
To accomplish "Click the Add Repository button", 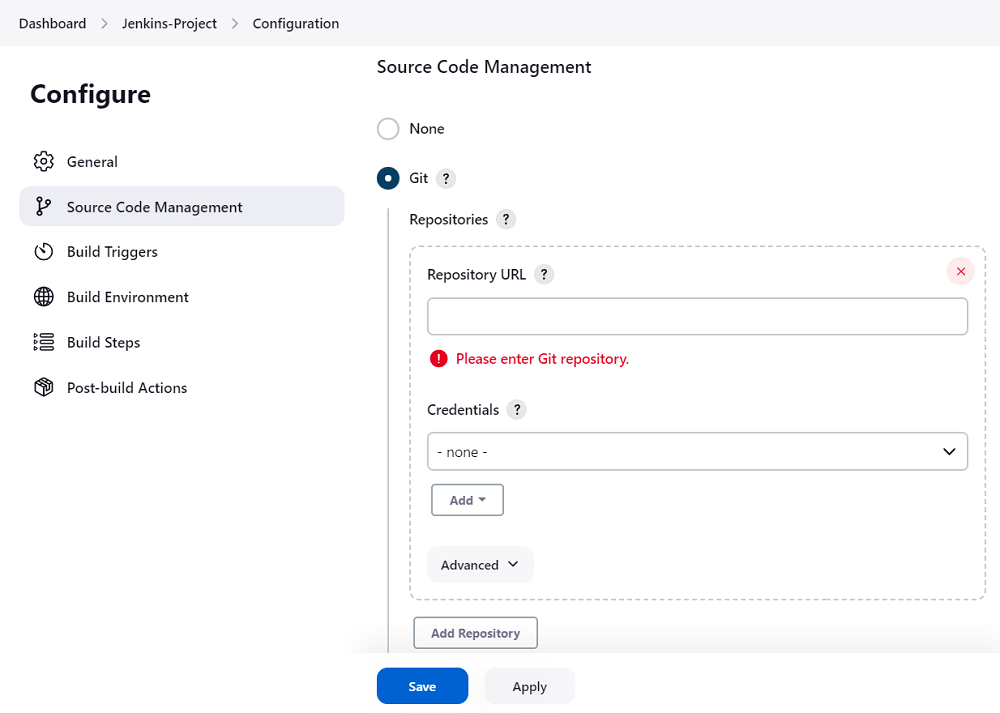I will [x=475, y=633].
